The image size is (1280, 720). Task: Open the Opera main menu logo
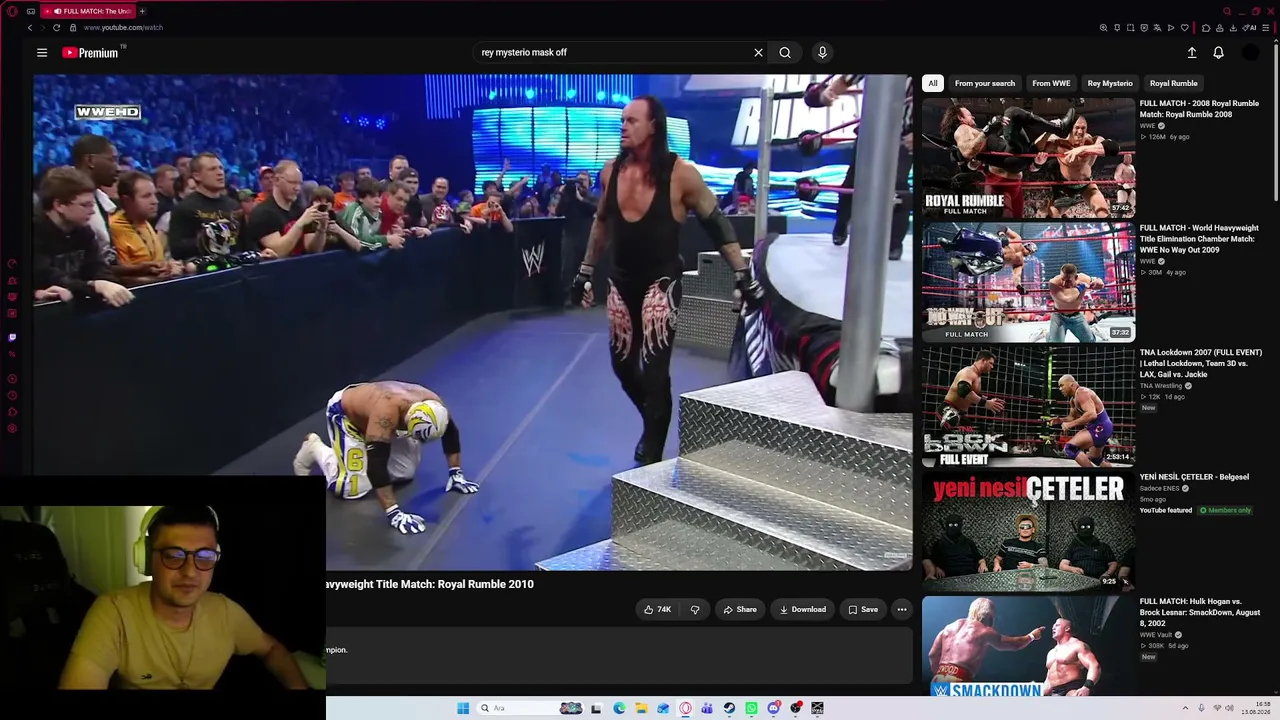[12, 11]
